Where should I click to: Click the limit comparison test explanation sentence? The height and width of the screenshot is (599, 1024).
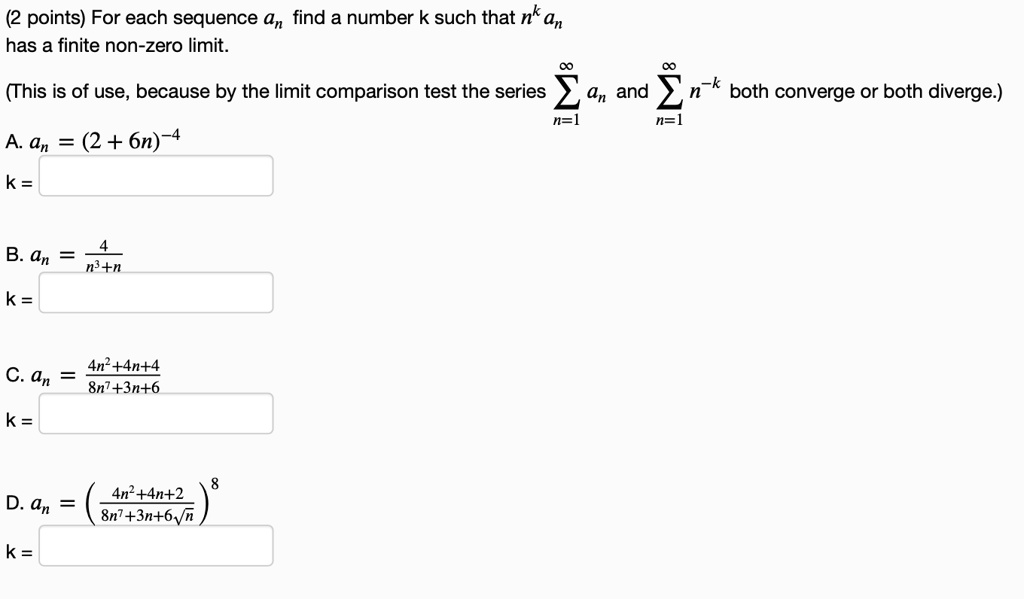[270, 91]
